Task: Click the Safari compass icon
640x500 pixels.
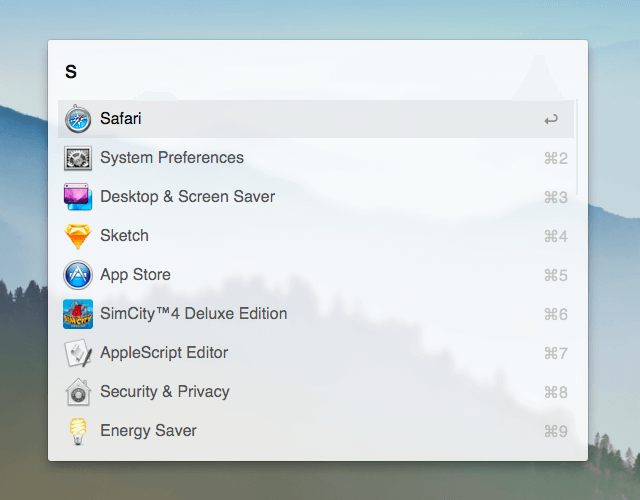Action: pos(78,119)
